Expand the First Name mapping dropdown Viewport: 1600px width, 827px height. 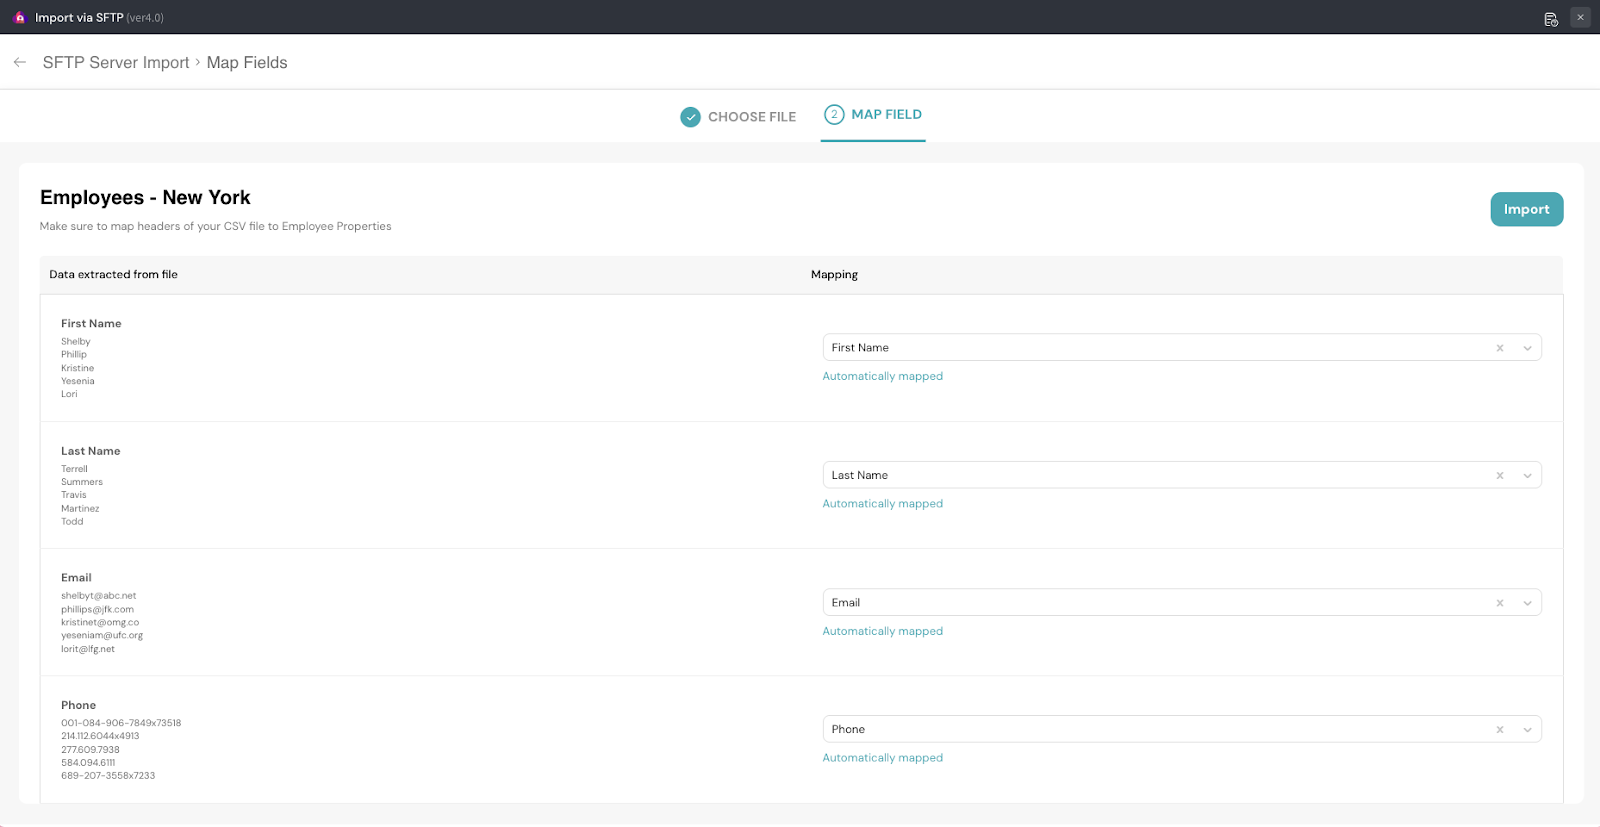tap(1527, 348)
